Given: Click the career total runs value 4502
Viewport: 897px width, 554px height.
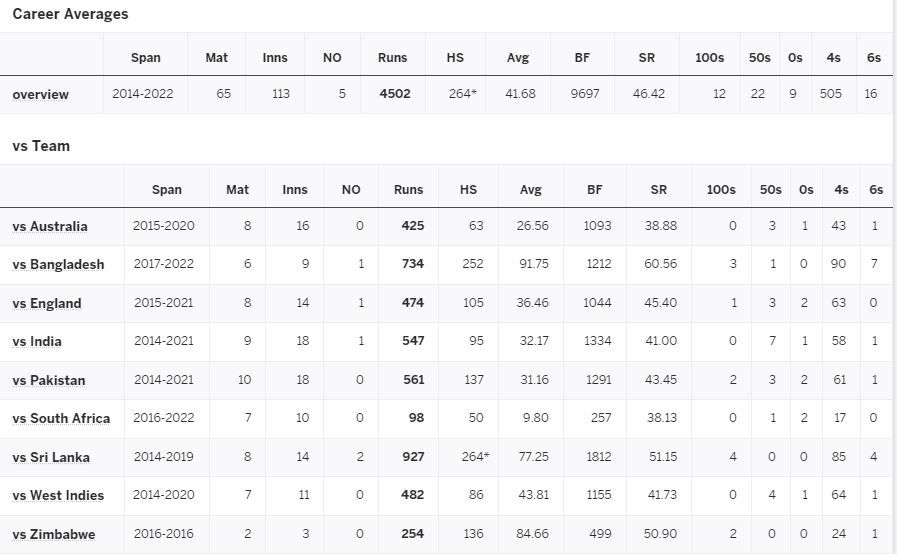Looking at the screenshot, I should click(395, 94).
